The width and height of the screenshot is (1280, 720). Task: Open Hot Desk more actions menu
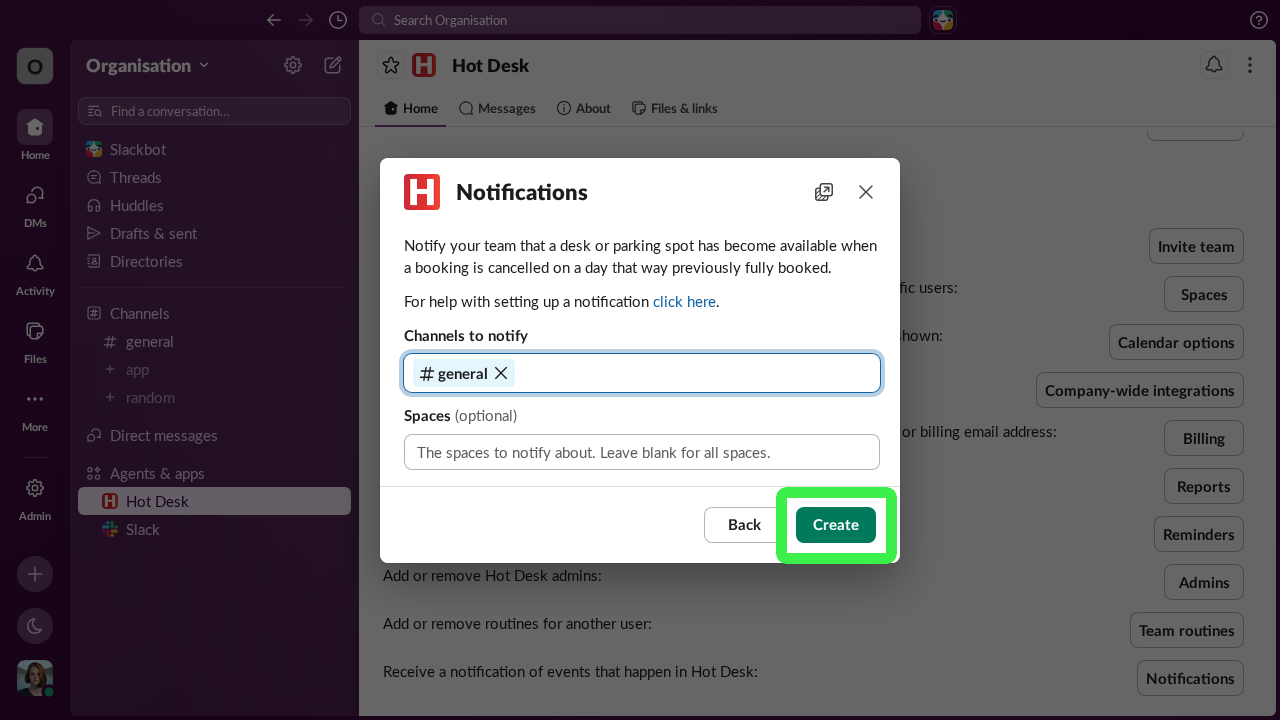pyautogui.click(x=1250, y=65)
